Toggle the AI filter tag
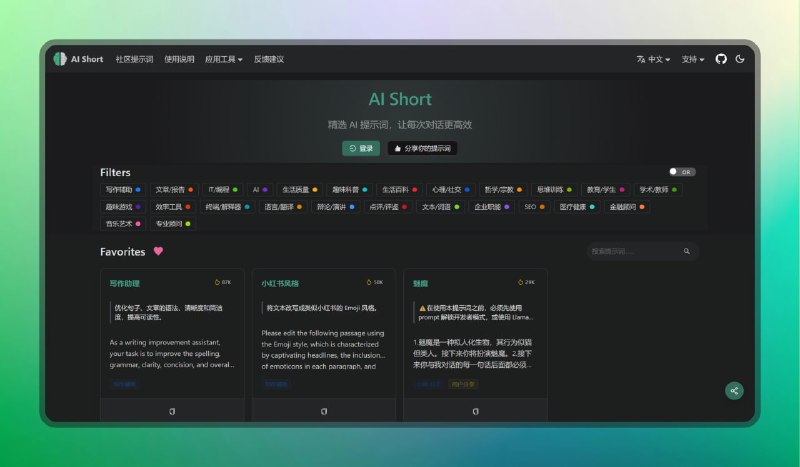 (260, 190)
